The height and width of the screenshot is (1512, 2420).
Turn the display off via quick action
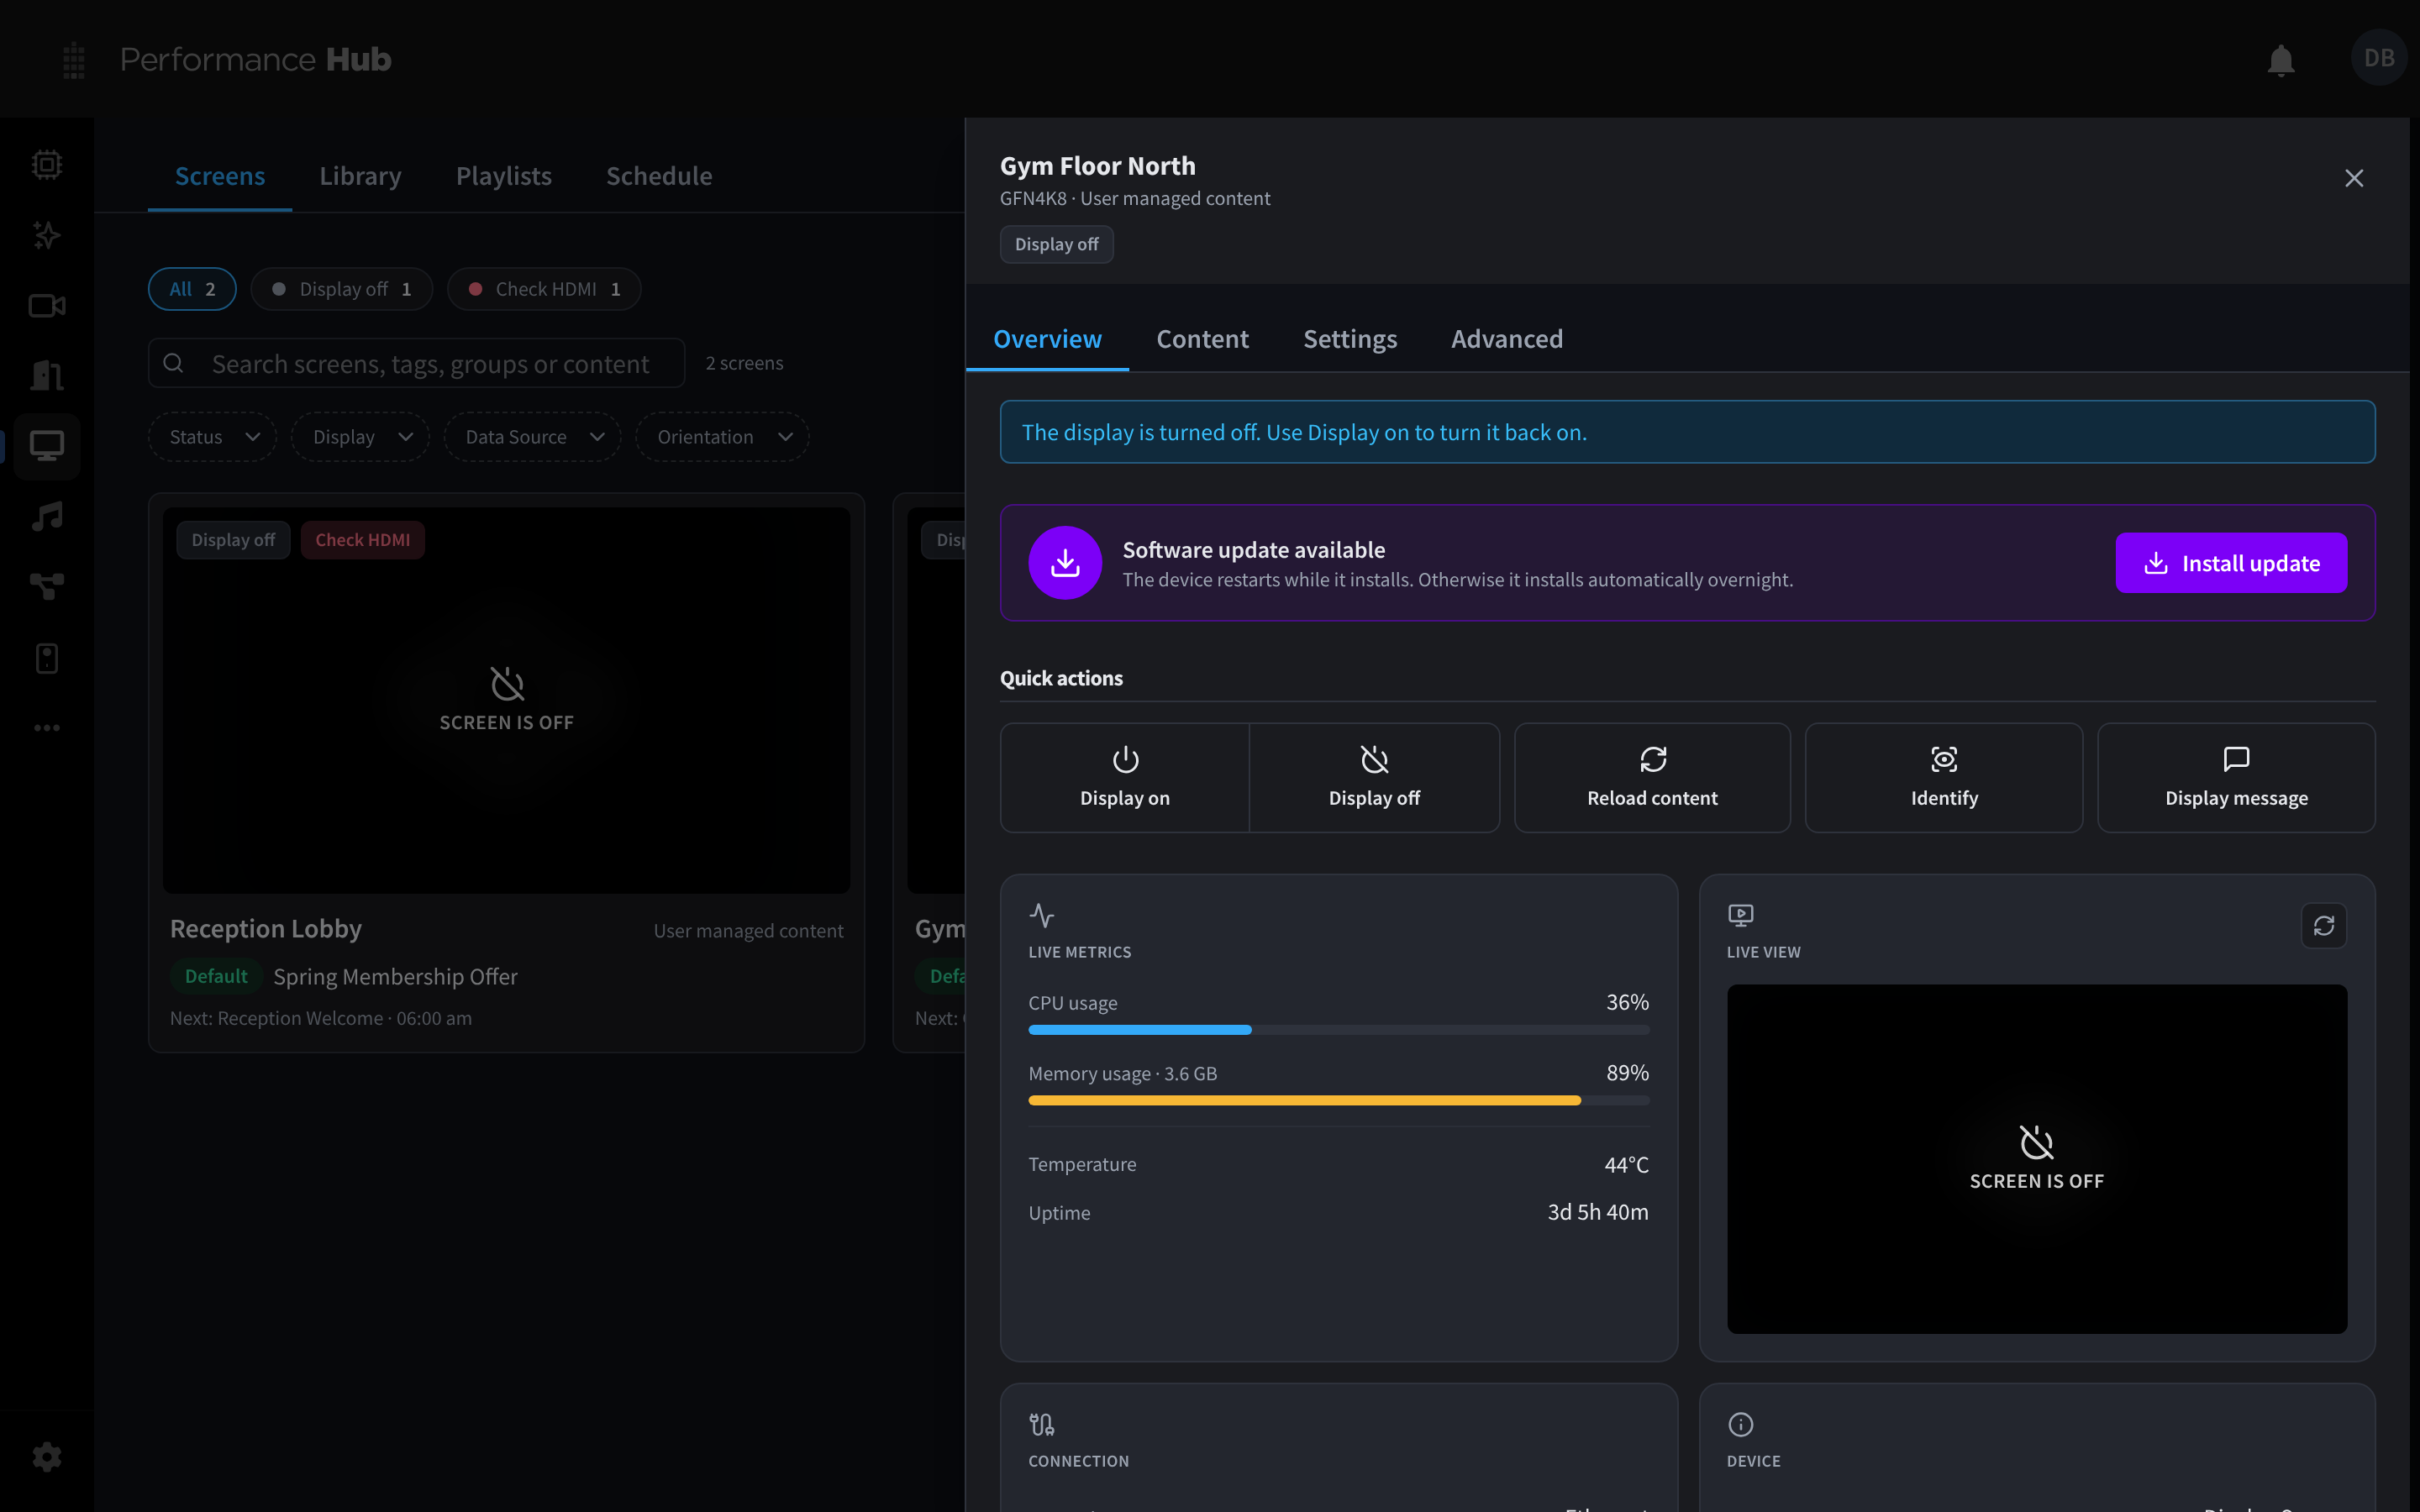coord(1374,778)
